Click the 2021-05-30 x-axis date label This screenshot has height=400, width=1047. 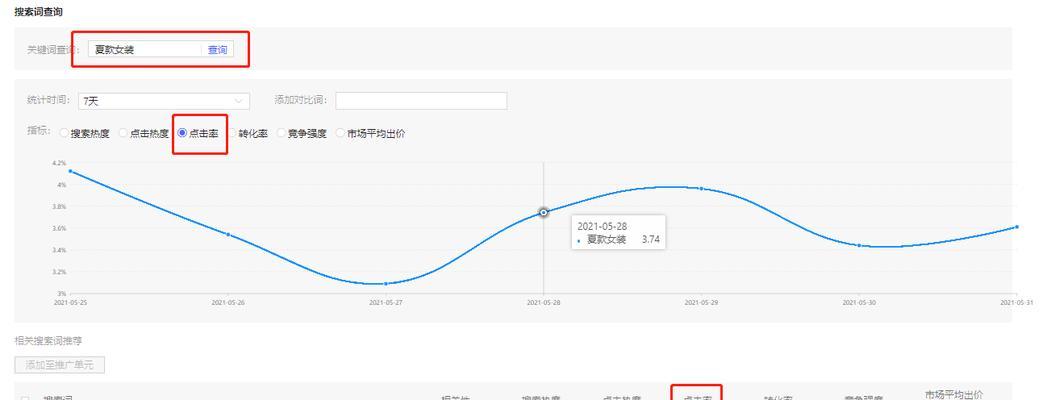859,303
